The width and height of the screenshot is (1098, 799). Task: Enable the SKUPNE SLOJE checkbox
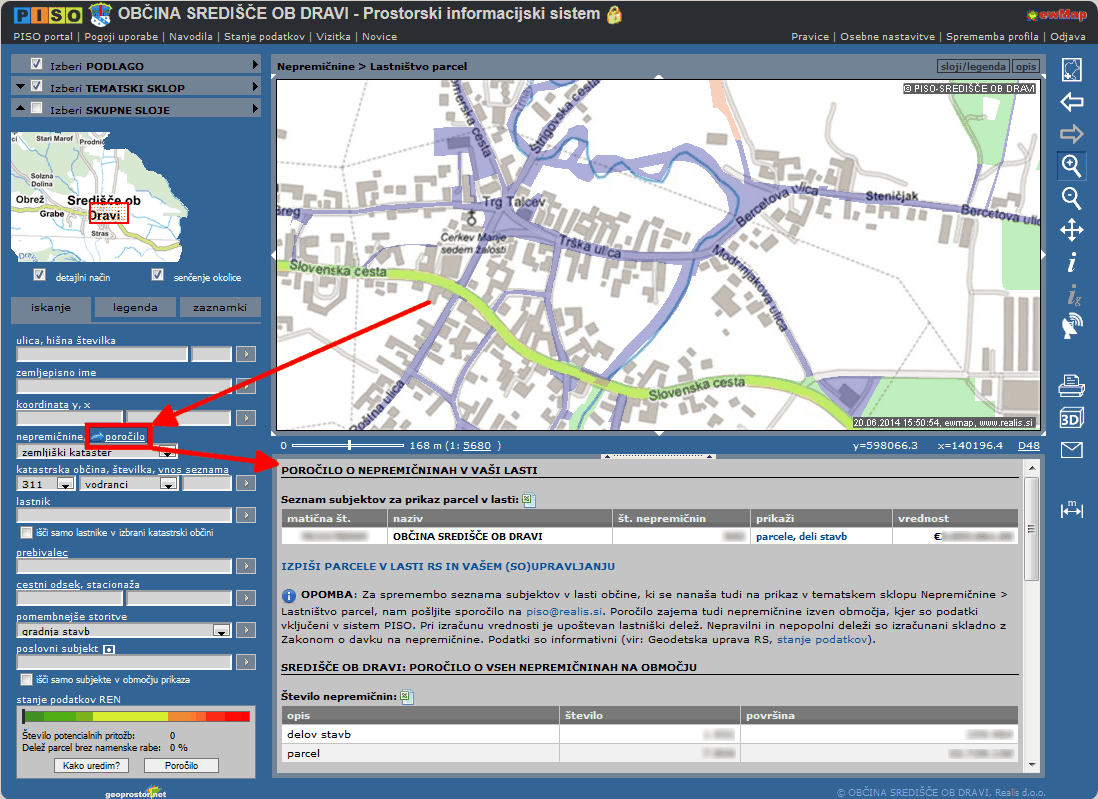click(x=37, y=109)
